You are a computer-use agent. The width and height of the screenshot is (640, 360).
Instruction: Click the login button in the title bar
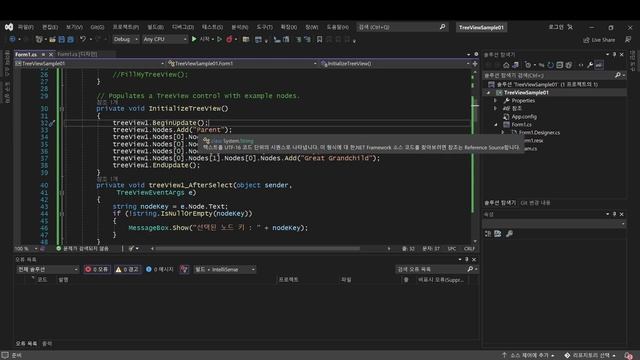[x=556, y=27]
